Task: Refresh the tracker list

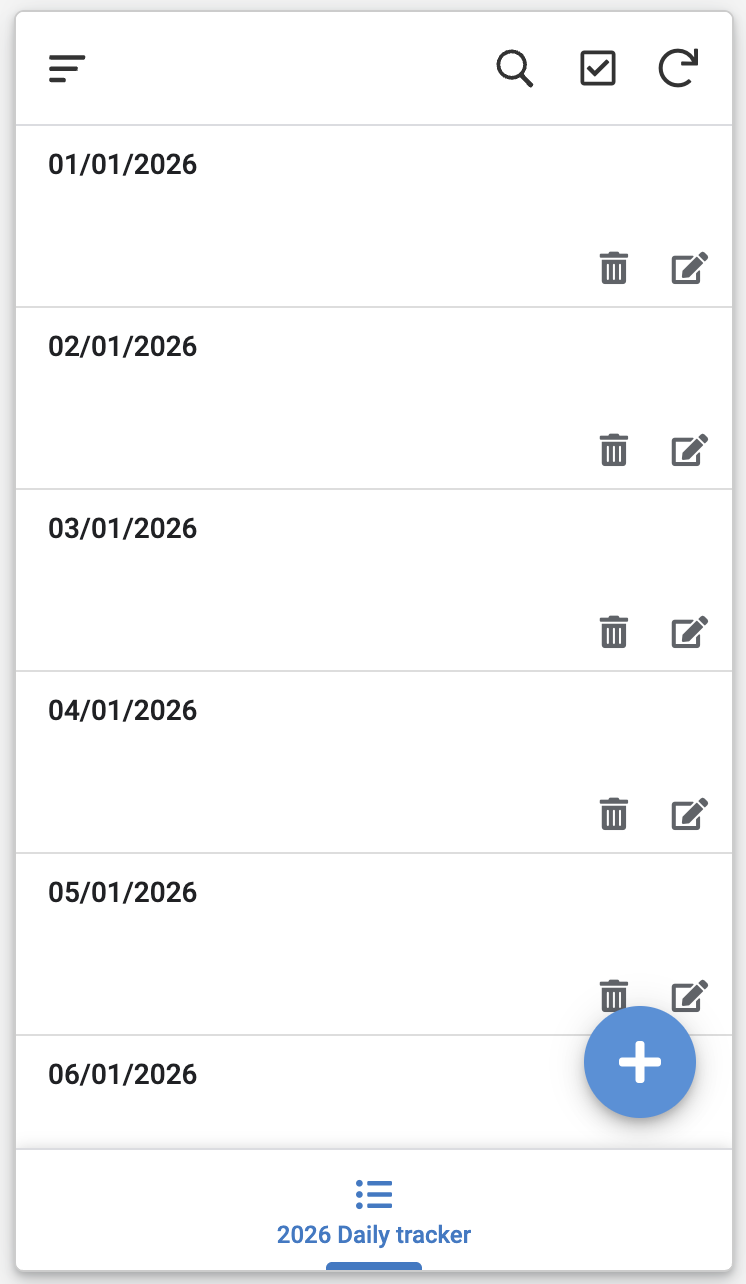Action: tap(678, 69)
